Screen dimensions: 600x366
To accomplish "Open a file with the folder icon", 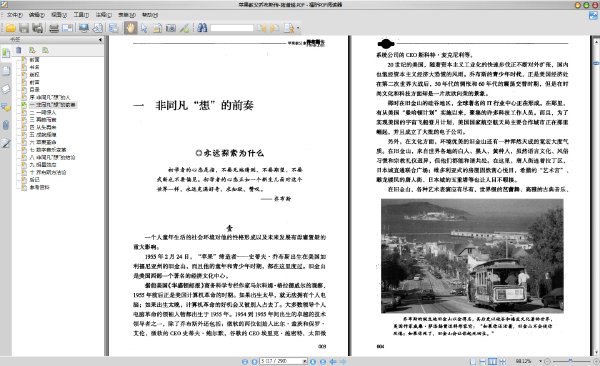I will 10,28.
